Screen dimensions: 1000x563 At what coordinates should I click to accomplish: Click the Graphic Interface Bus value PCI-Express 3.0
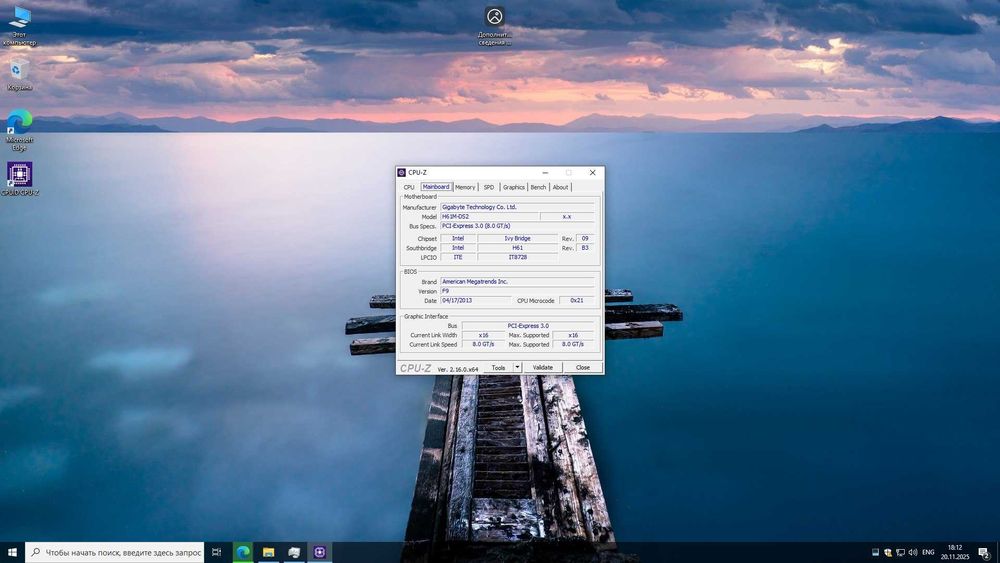(528, 326)
